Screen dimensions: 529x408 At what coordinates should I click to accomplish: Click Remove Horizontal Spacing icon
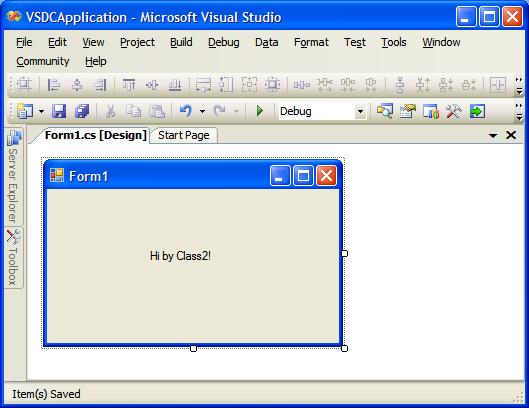[371, 84]
